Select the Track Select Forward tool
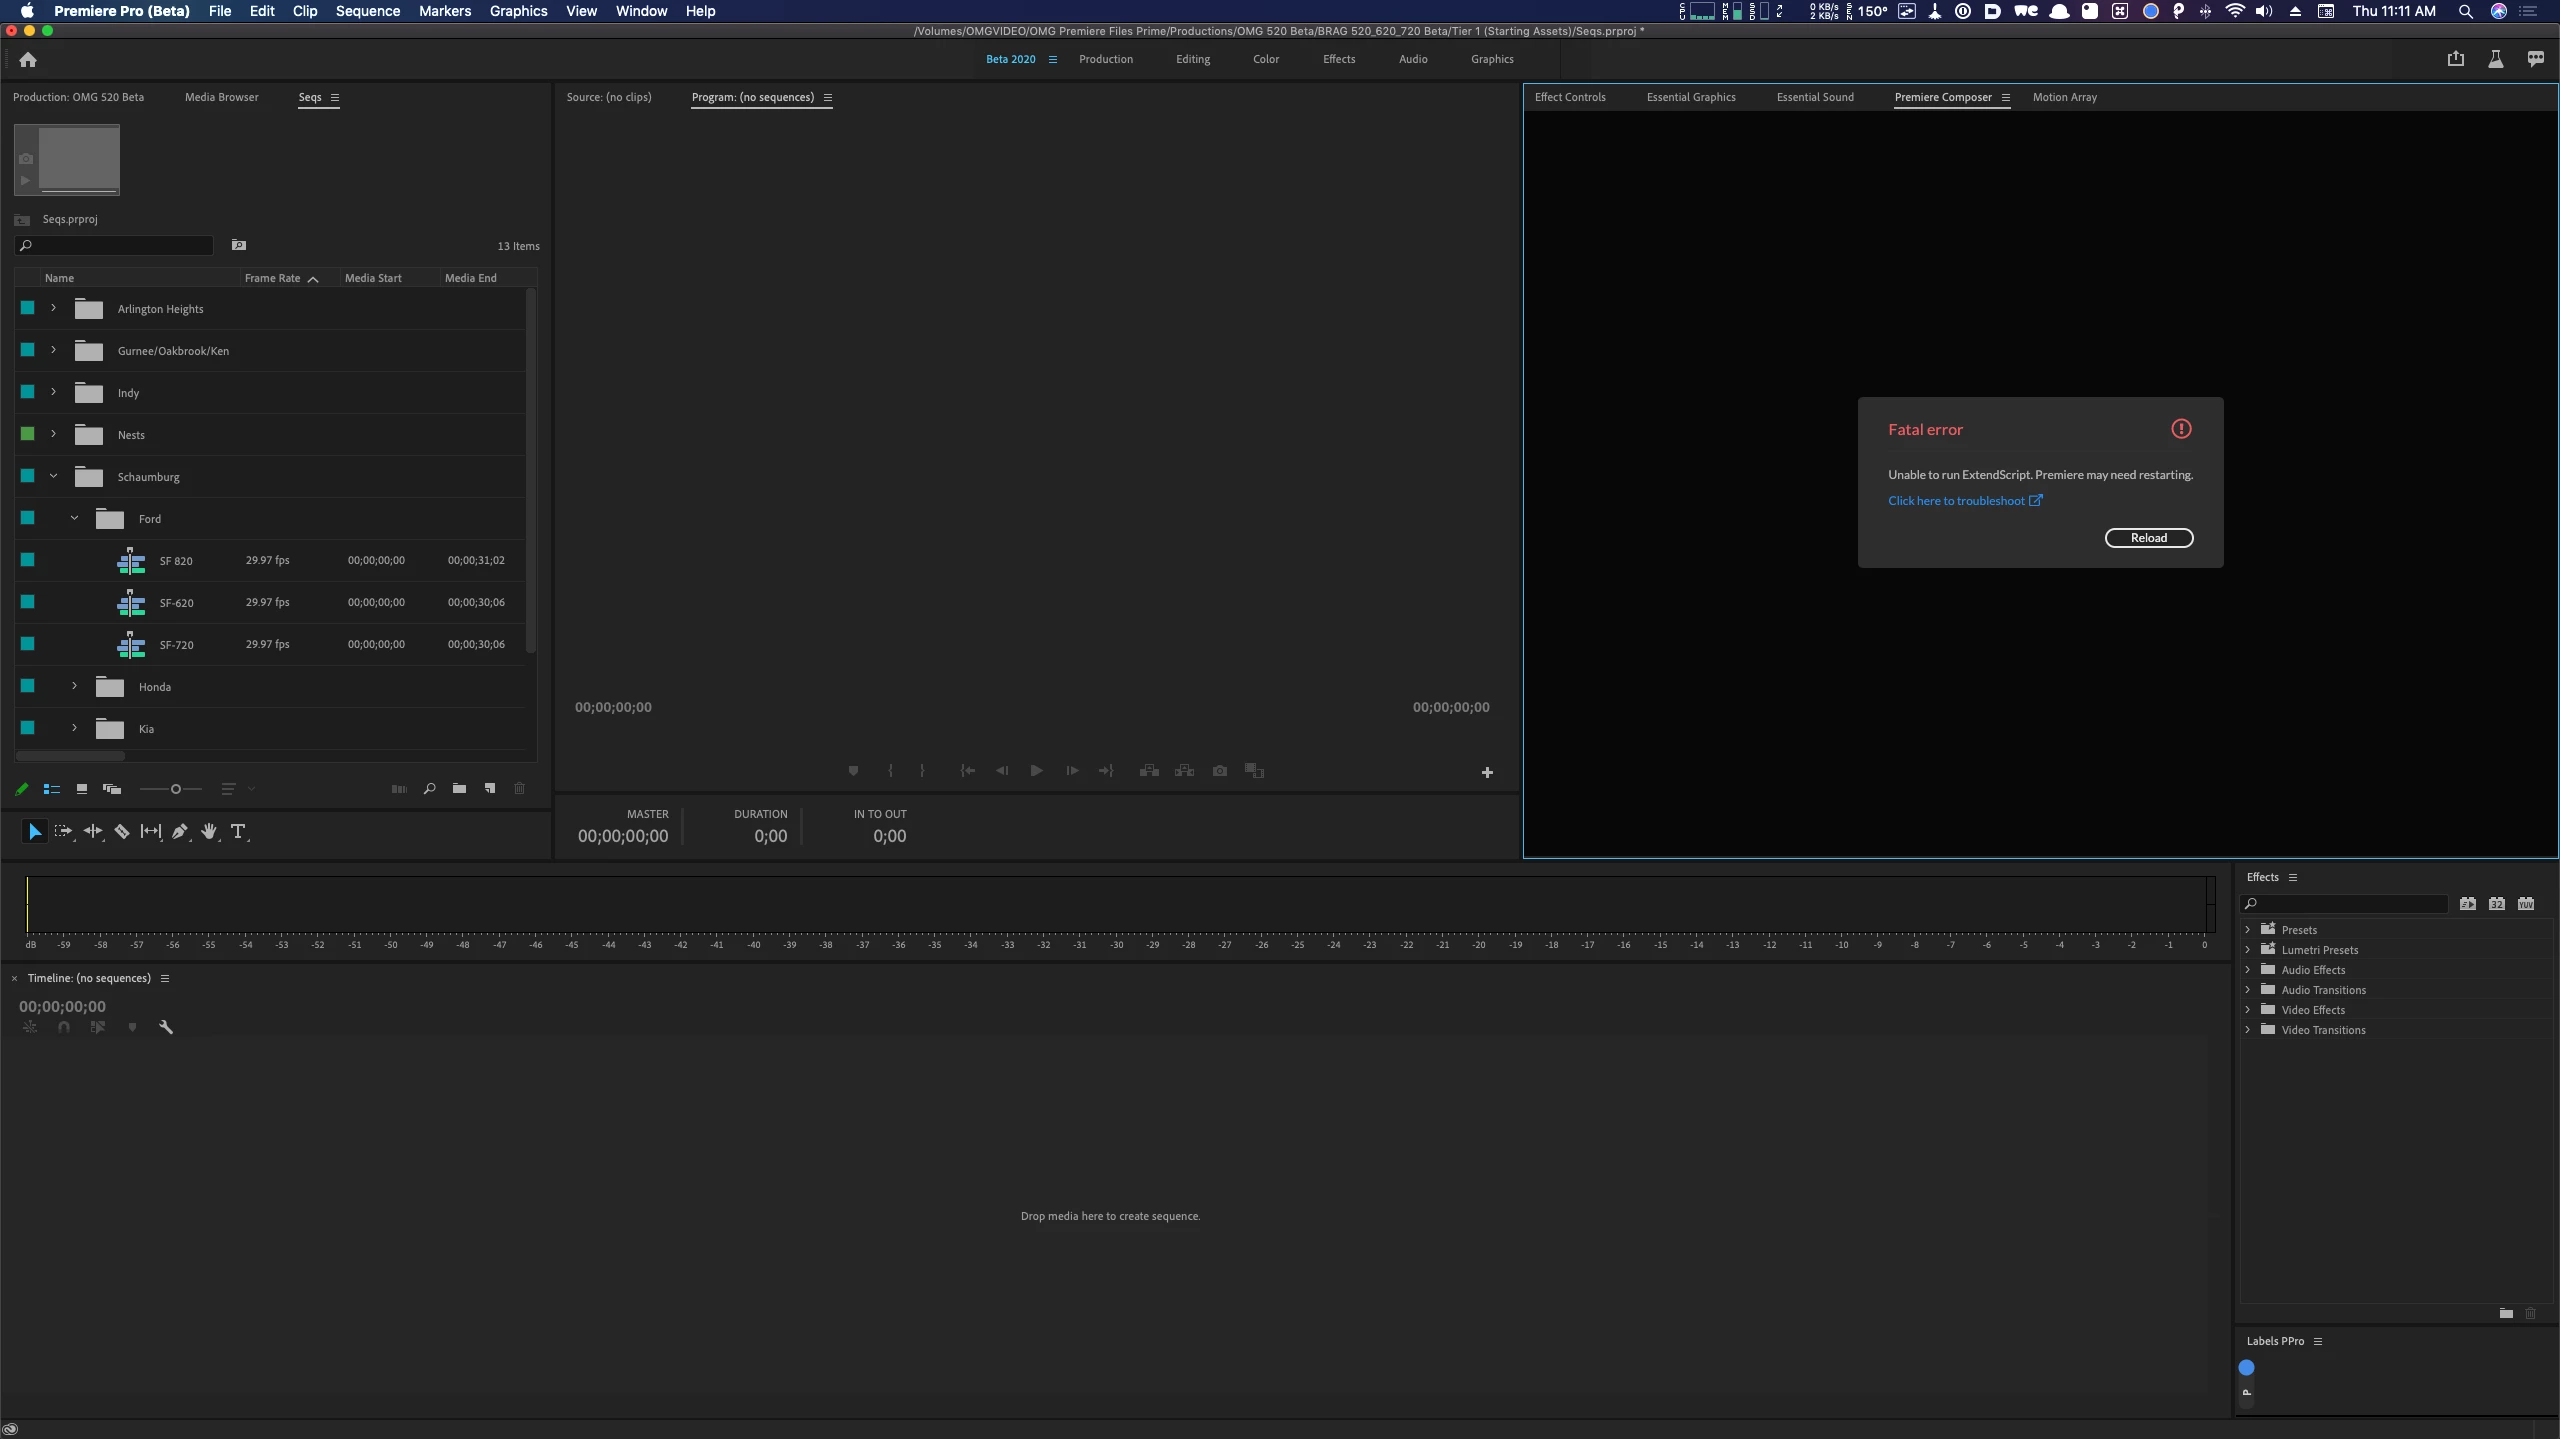 pyautogui.click(x=63, y=831)
